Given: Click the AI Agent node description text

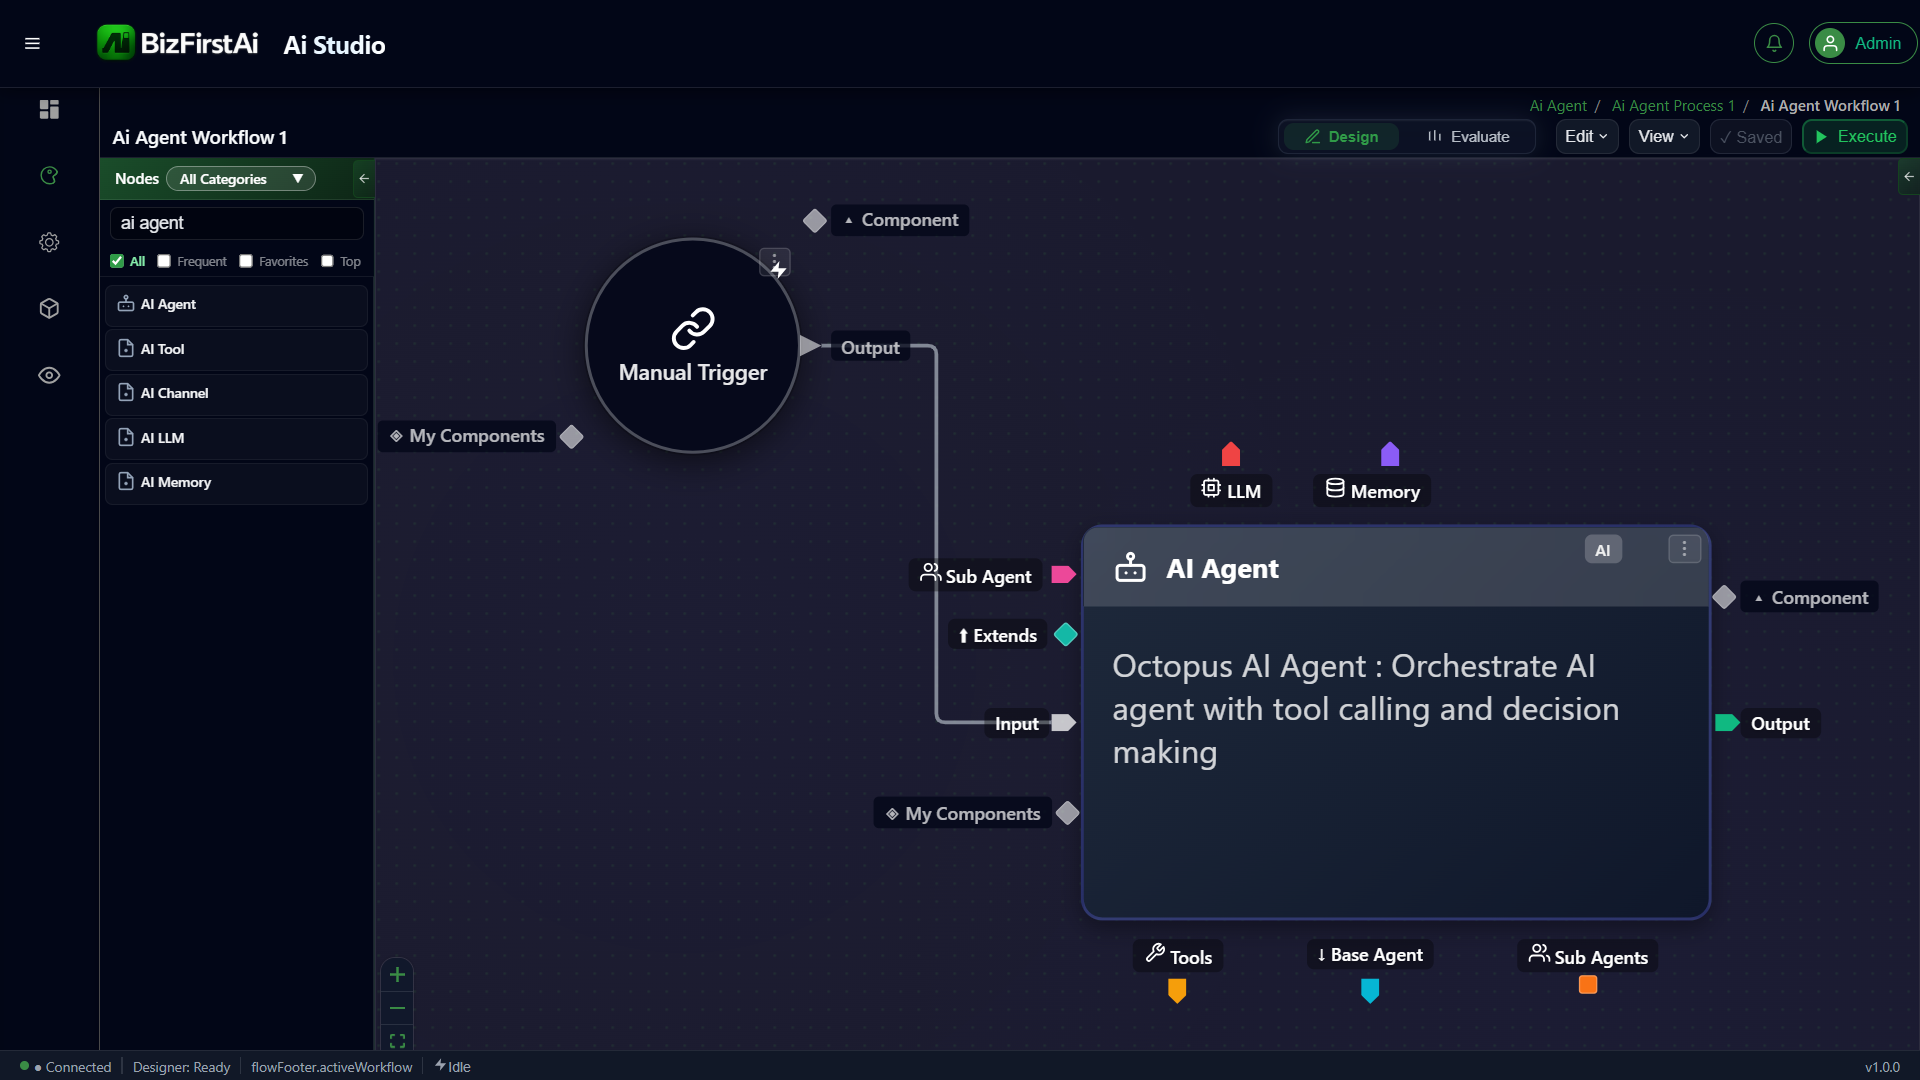Looking at the screenshot, I should (1366, 709).
